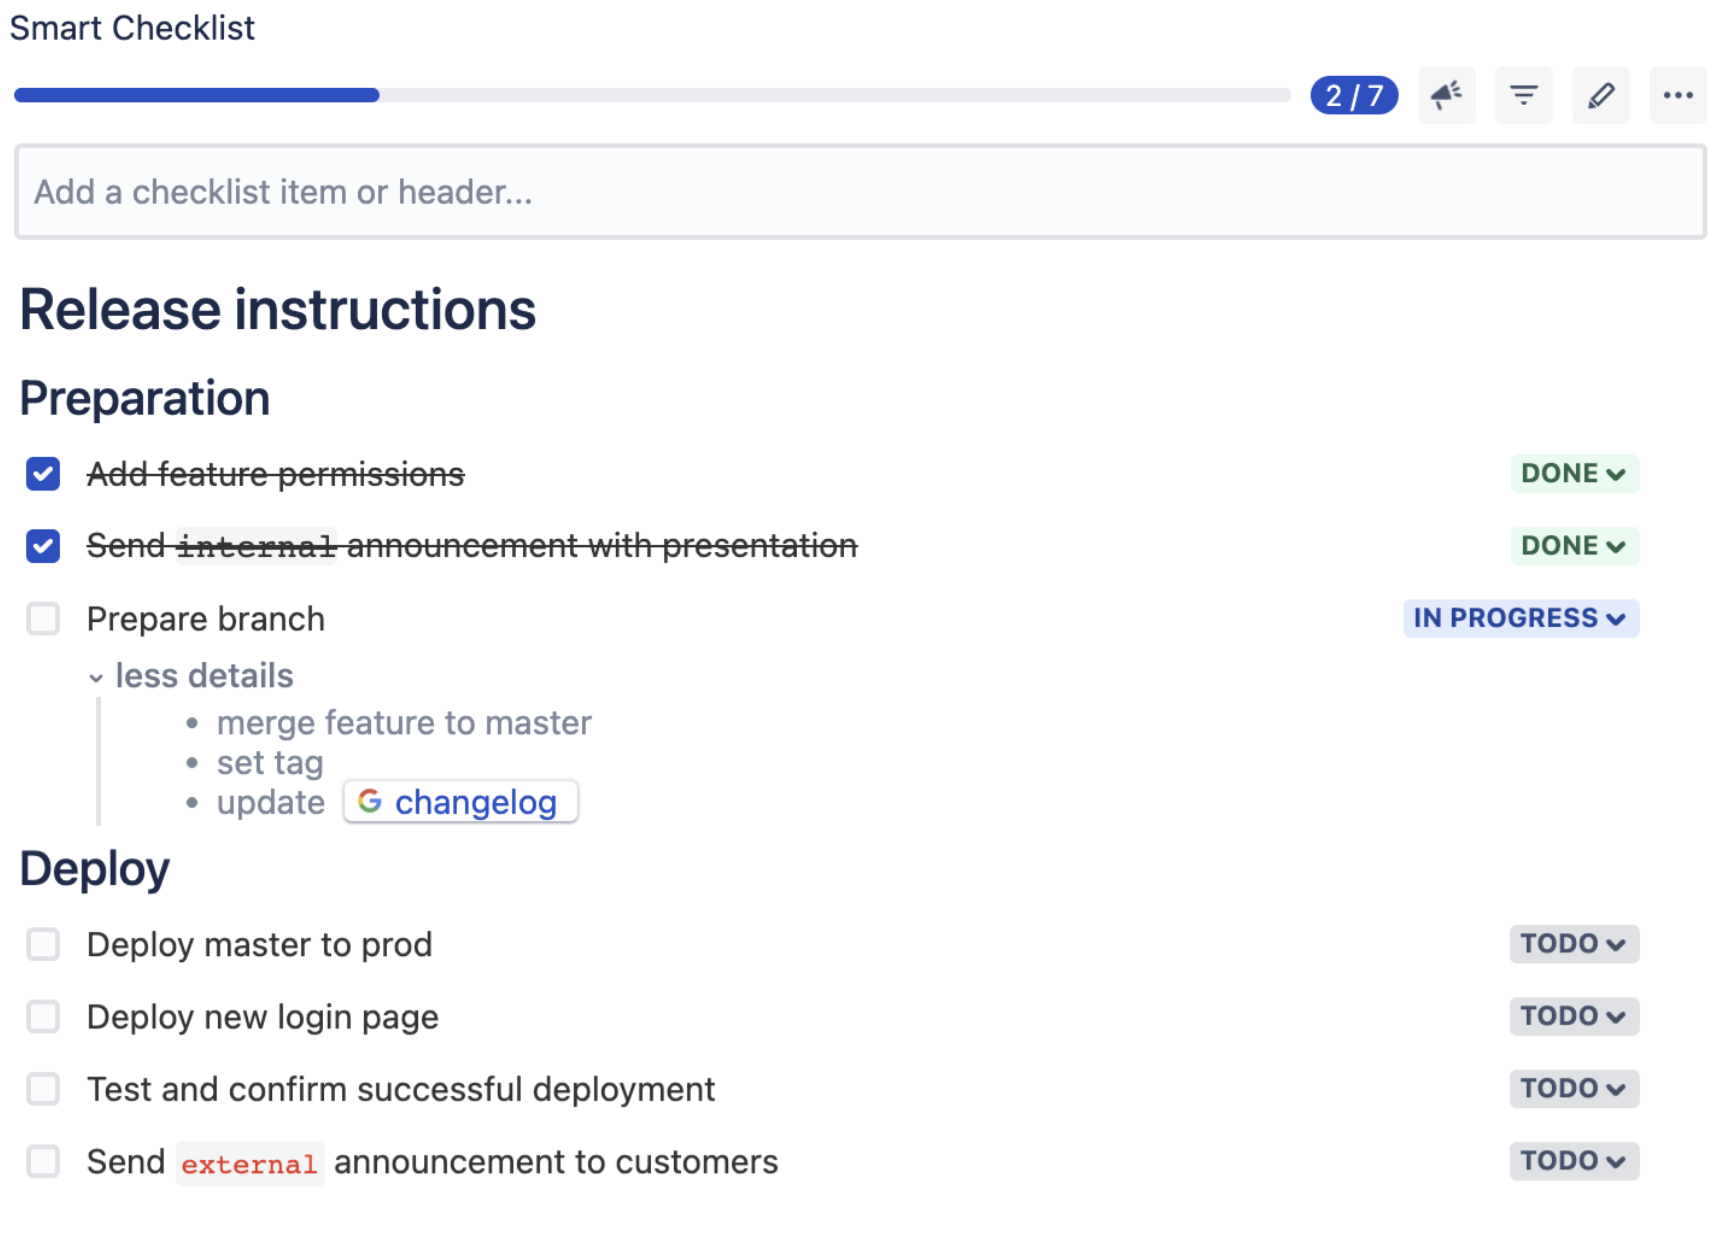Viewport: 1736px width, 1234px height.
Task: Open the IN PROGRESS status dropdown
Action: pos(1520,618)
